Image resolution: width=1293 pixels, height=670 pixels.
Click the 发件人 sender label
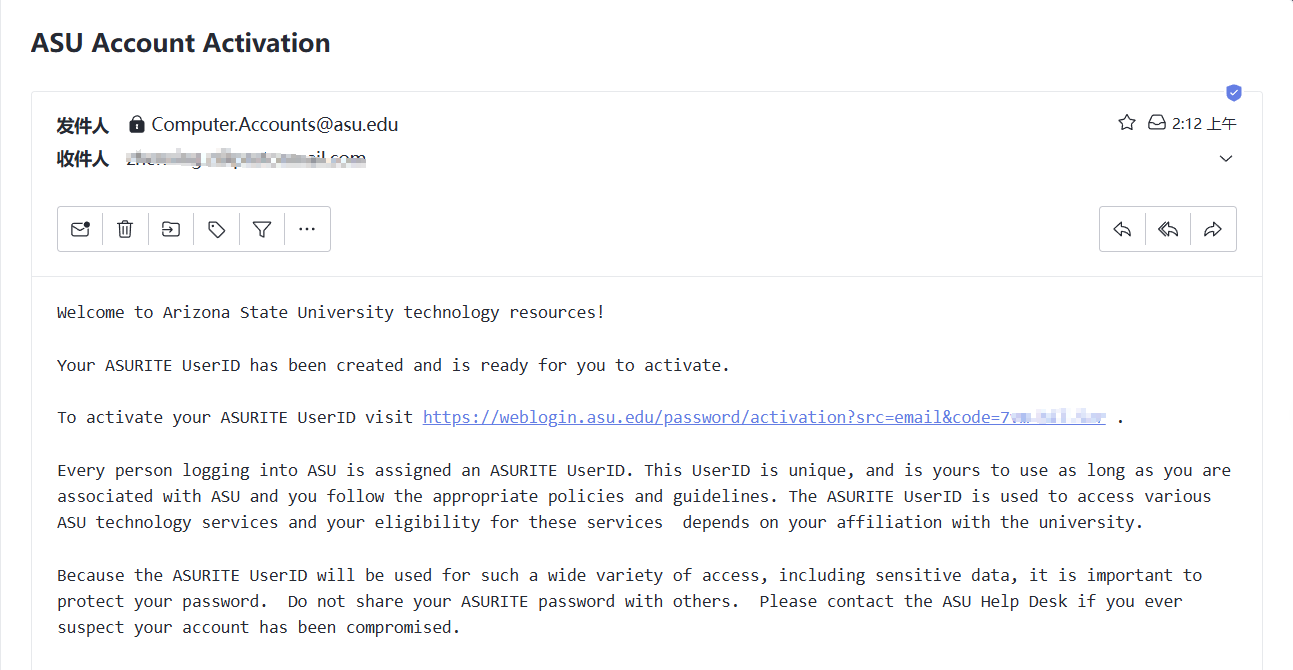pos(82,125)
